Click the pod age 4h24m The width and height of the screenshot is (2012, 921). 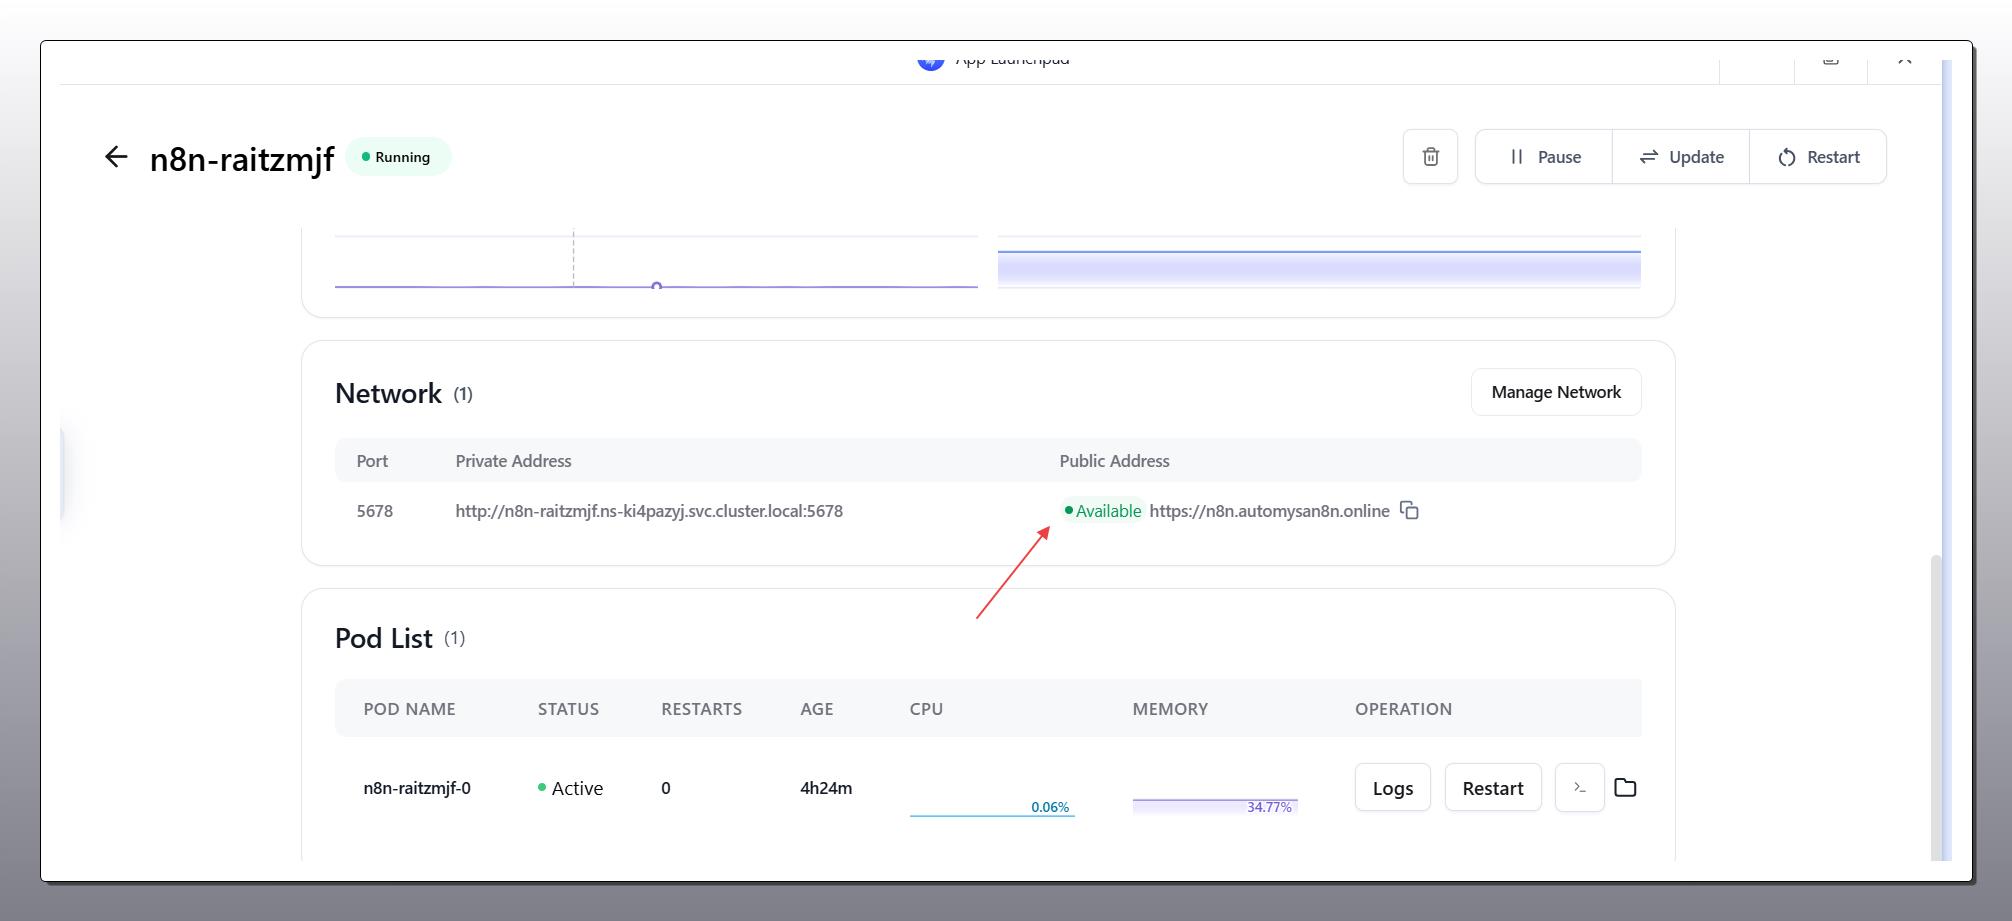[826, 788]
